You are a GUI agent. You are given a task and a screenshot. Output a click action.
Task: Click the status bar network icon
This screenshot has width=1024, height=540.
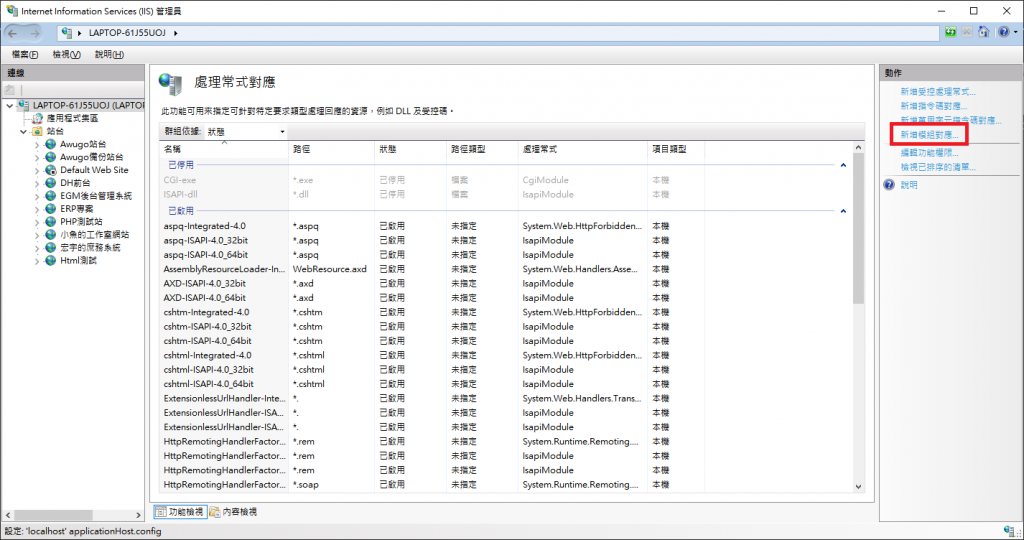1009,531
